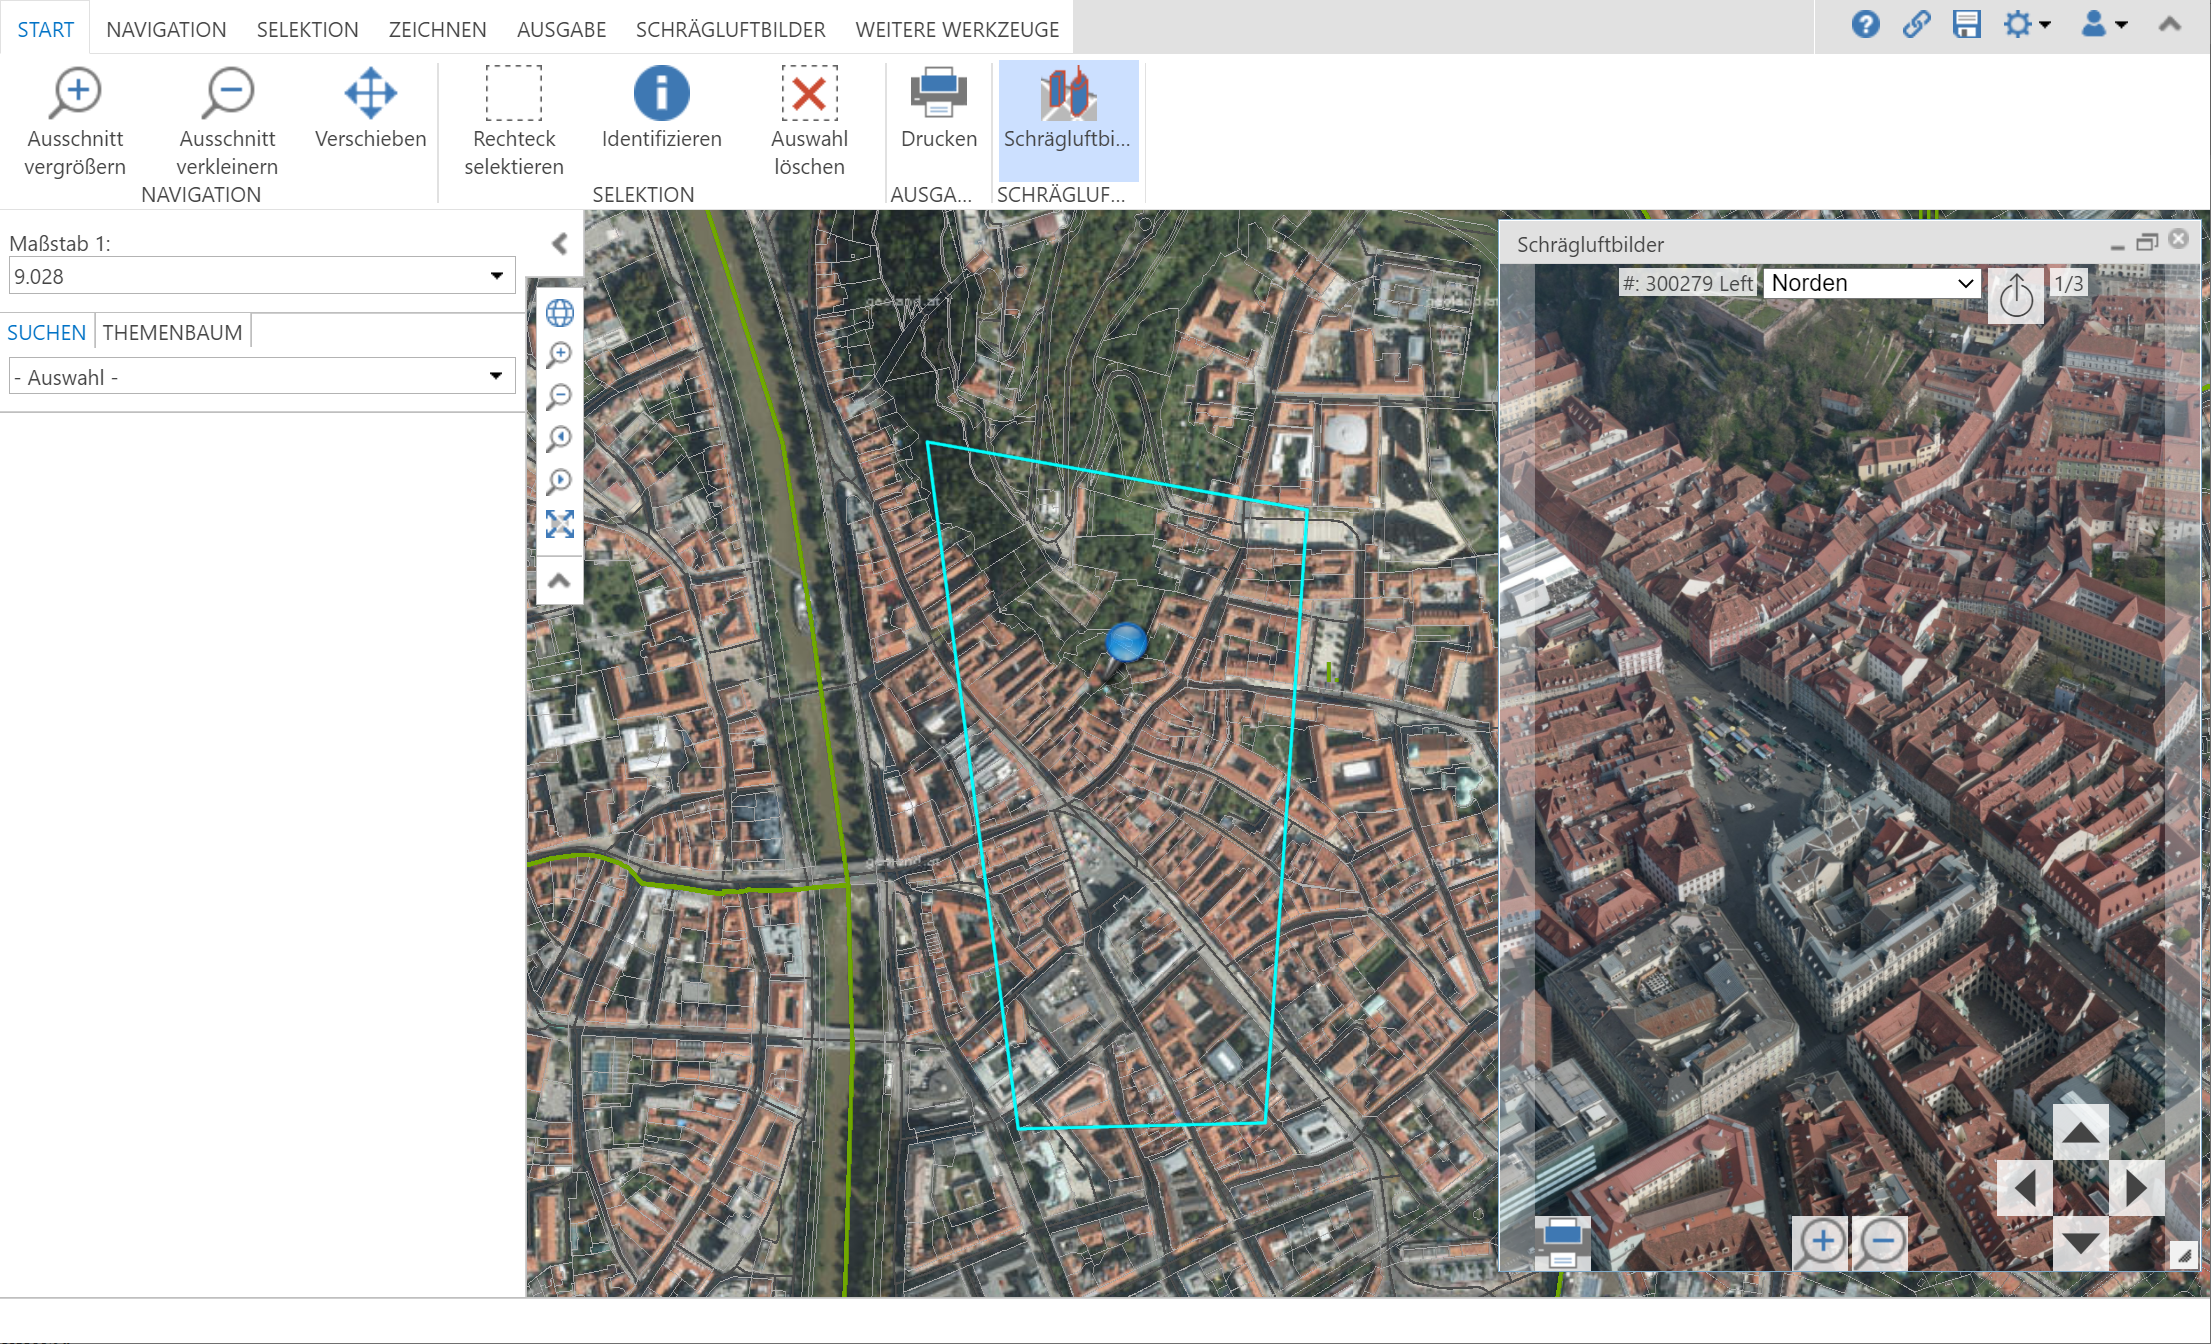Image resolution: width=2211 pixels, height=1344 pixels.
Task: Click the globe full-extent map icon
Action: pos(559,313)
